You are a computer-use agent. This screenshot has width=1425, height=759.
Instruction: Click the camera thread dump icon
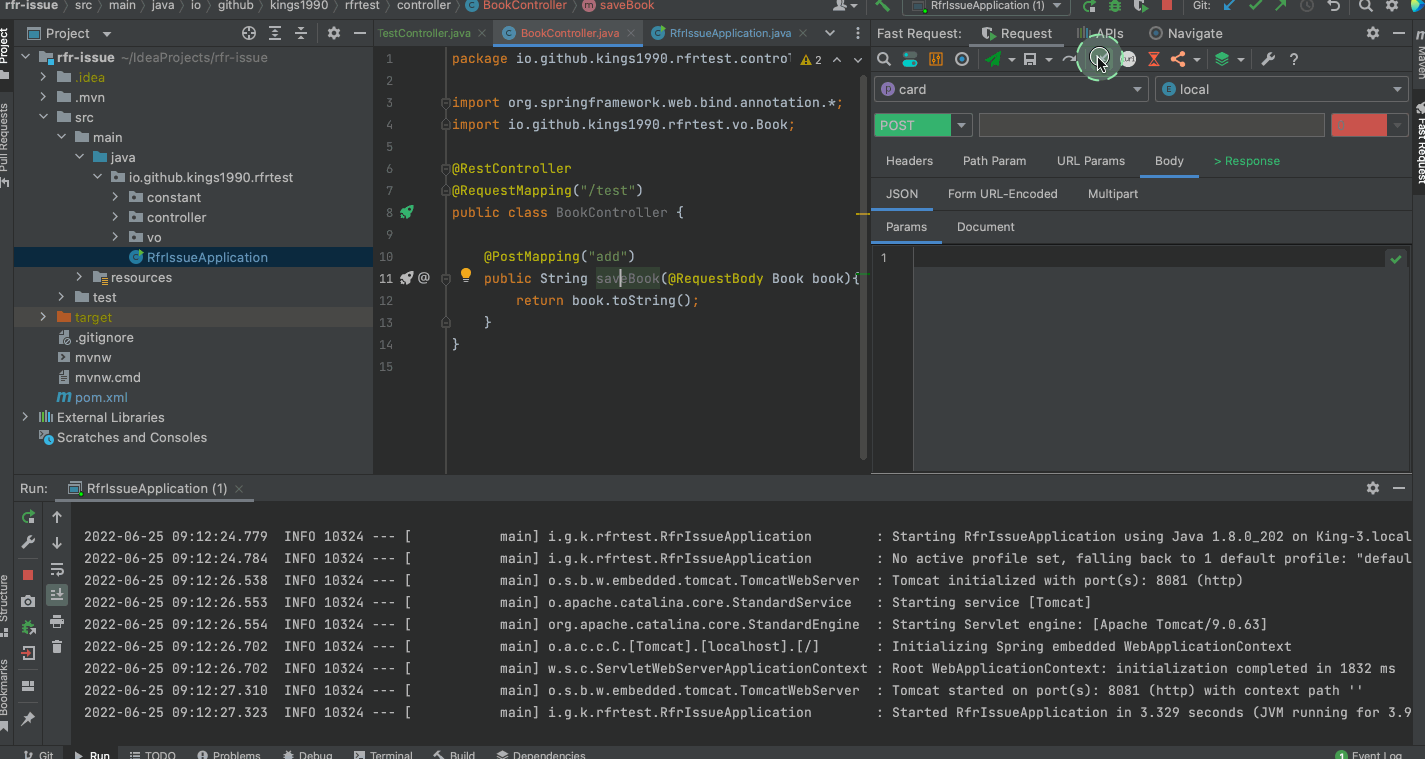(x=28, y=601)
